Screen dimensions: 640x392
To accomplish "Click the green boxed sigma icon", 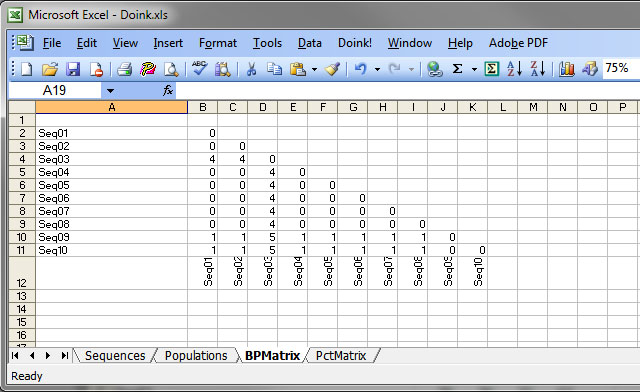I will pos(491,69).
